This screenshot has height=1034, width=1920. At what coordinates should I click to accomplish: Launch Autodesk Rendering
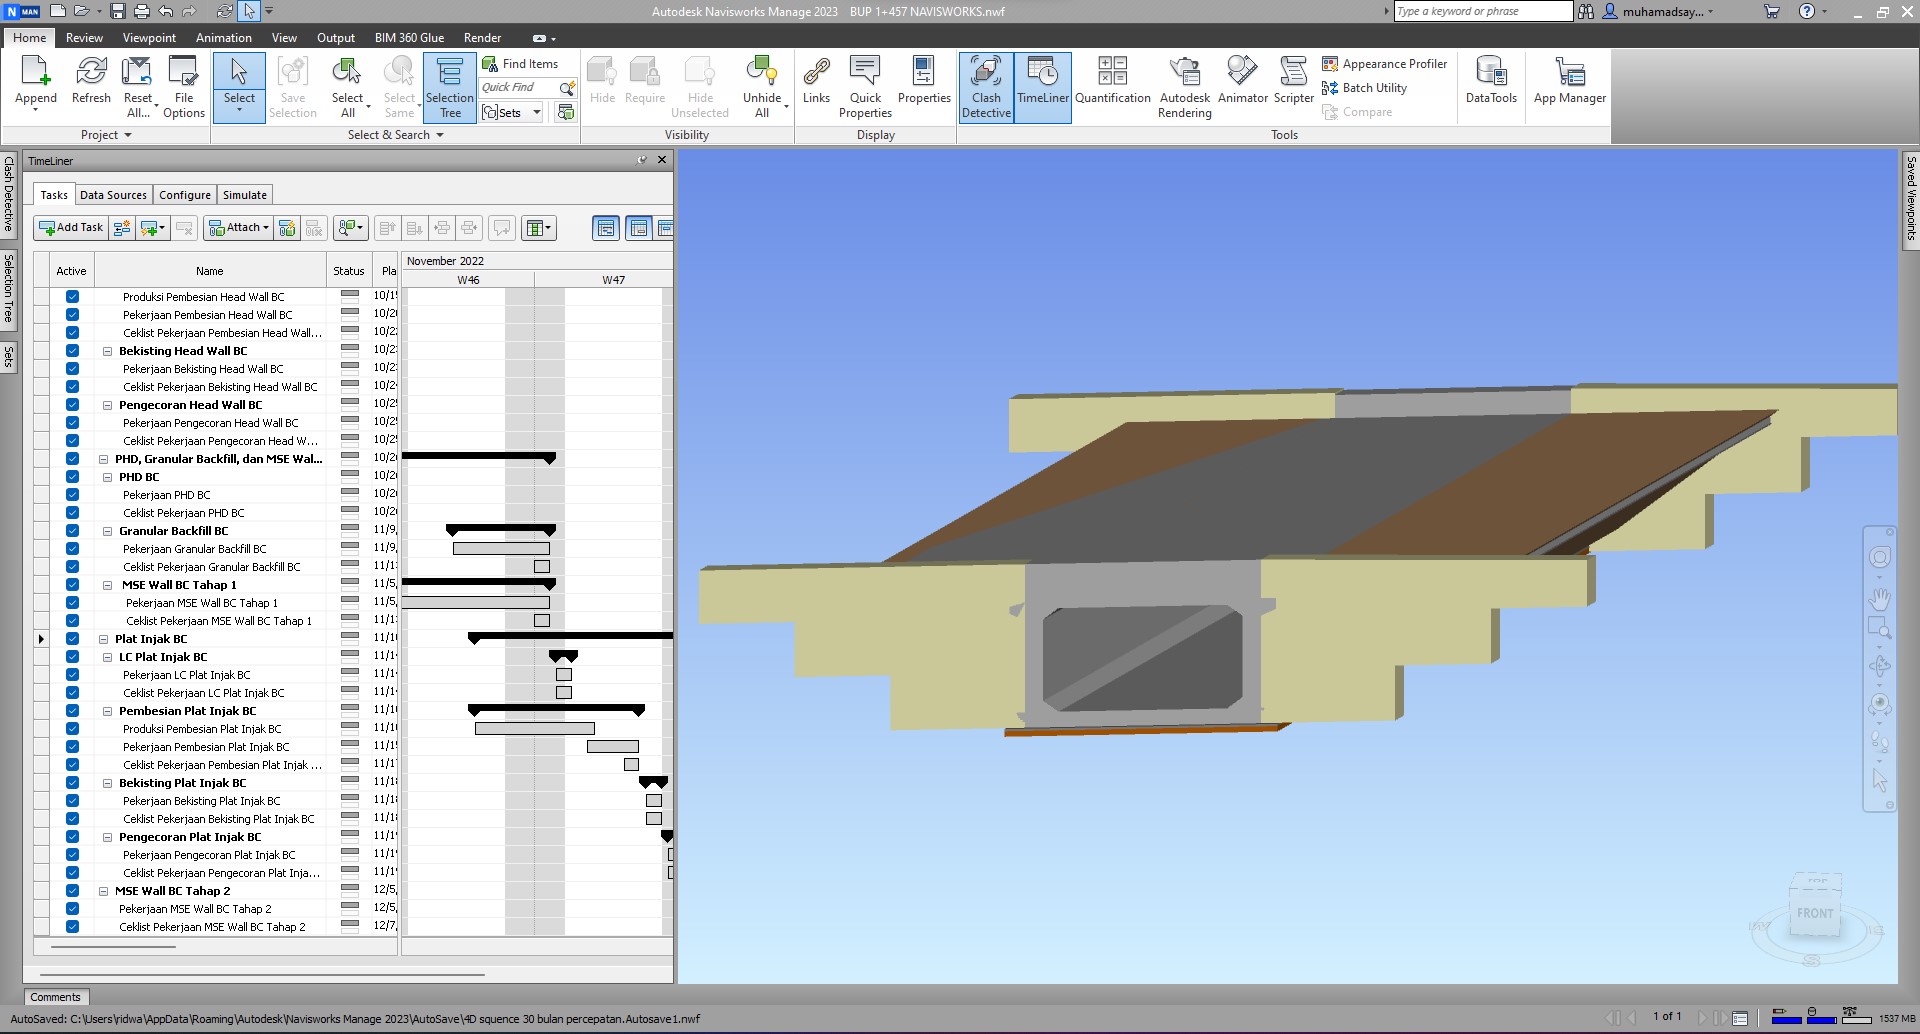click(1185, 87)
